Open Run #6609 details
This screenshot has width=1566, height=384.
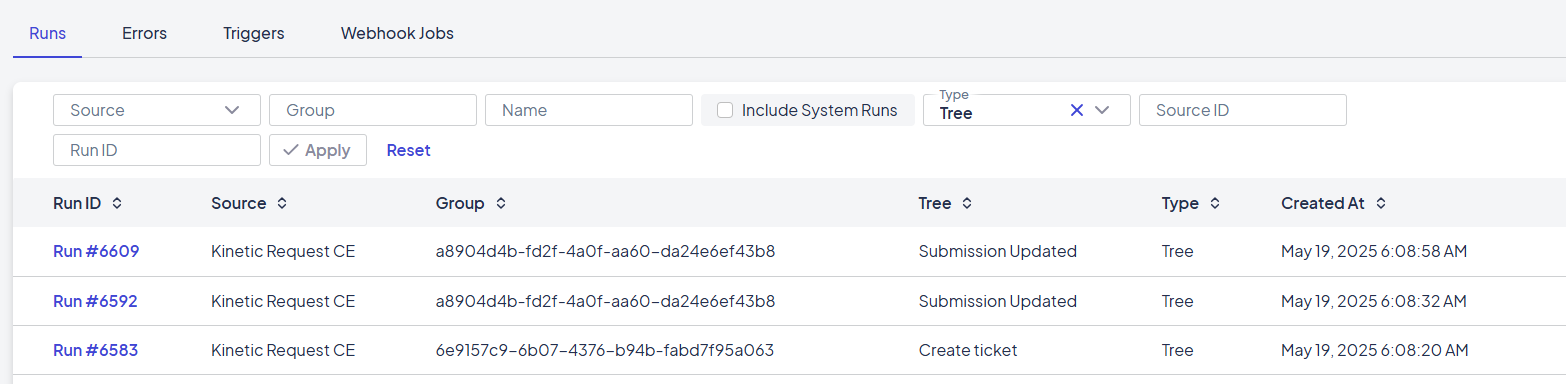96,251
